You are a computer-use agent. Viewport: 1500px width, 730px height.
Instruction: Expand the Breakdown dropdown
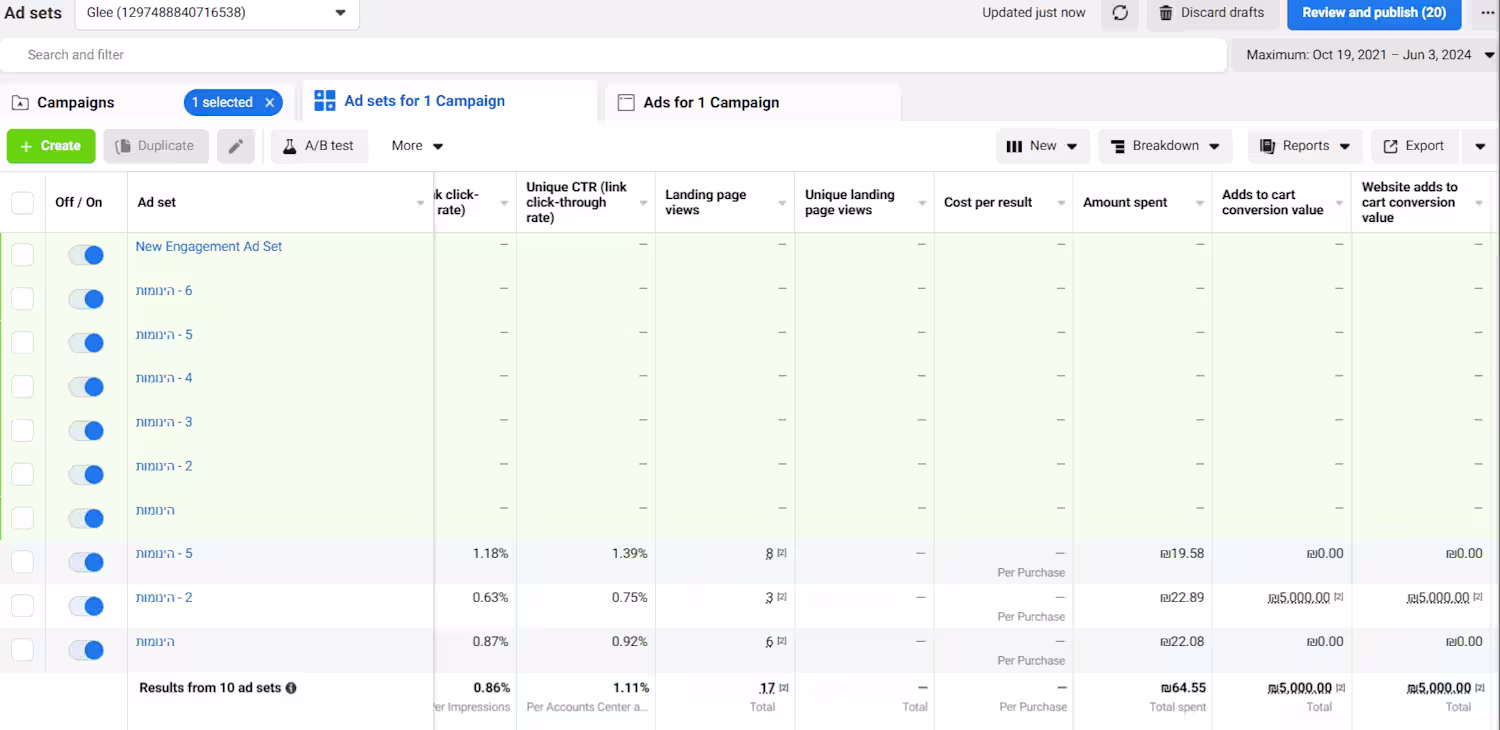1166,146
